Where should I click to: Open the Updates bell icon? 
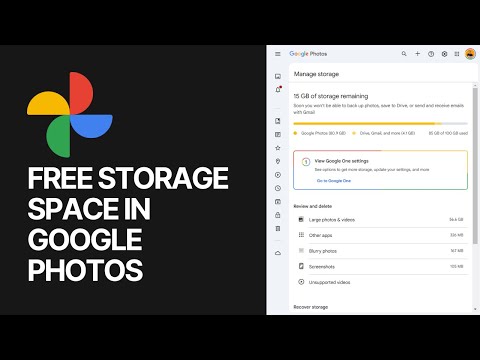(x=278, y=90)
